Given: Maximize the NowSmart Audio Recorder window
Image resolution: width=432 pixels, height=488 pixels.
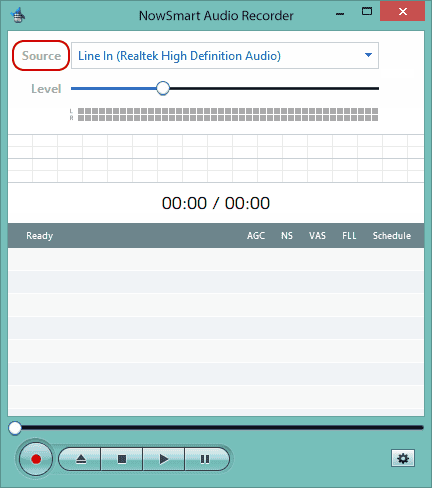Looking at the screenshot, I should 367,12.
